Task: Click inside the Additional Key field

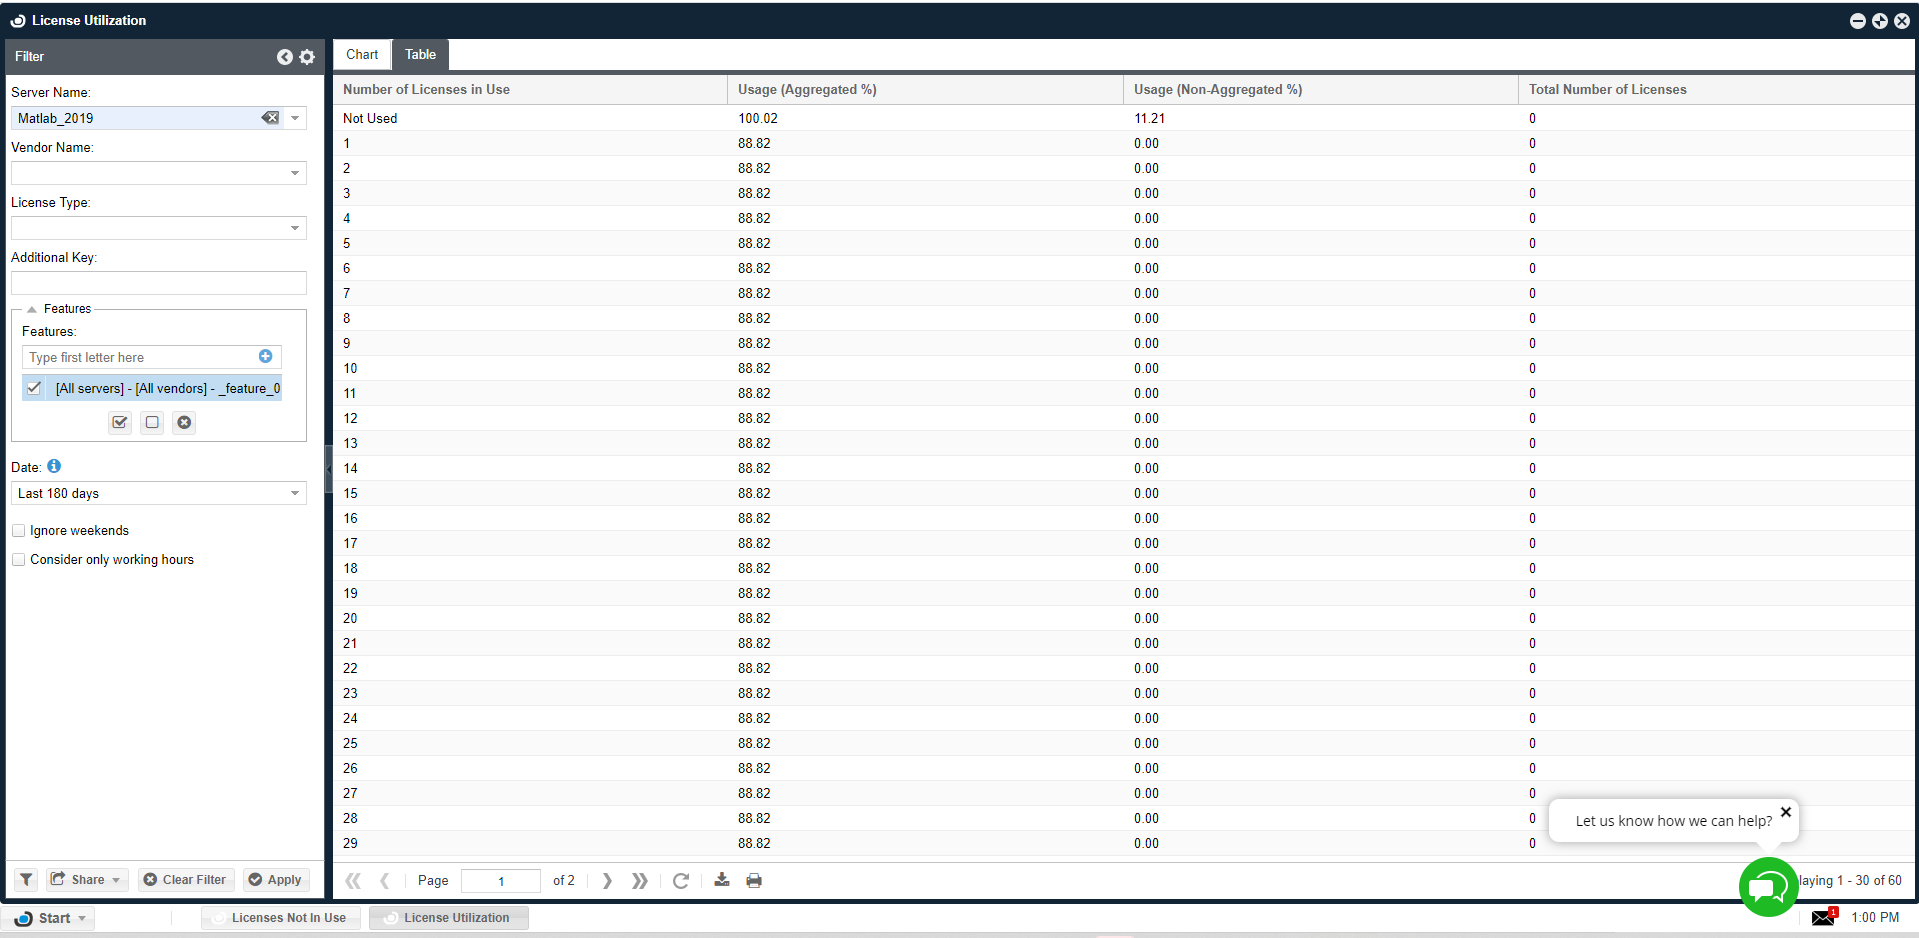Action: click(158, 283)
